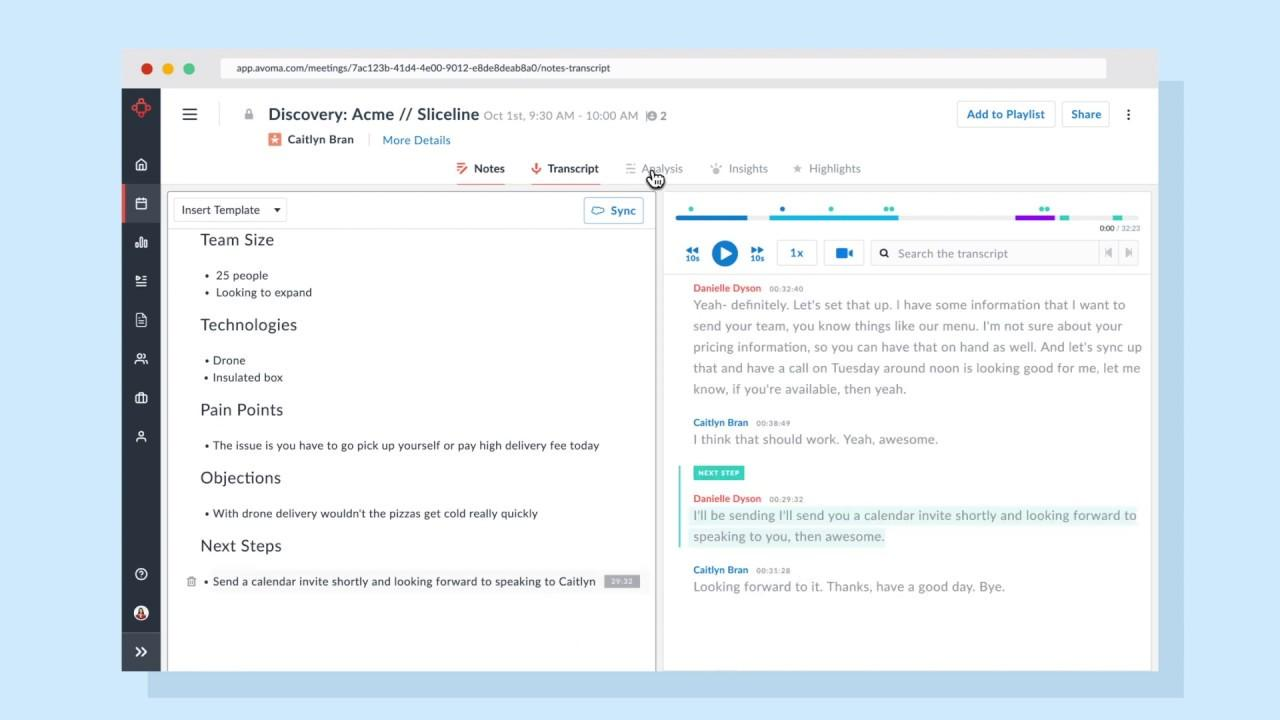Open the Analysis tab
Screen dimensions: 1280x720
pyautogui.click(x=654, y=169)
